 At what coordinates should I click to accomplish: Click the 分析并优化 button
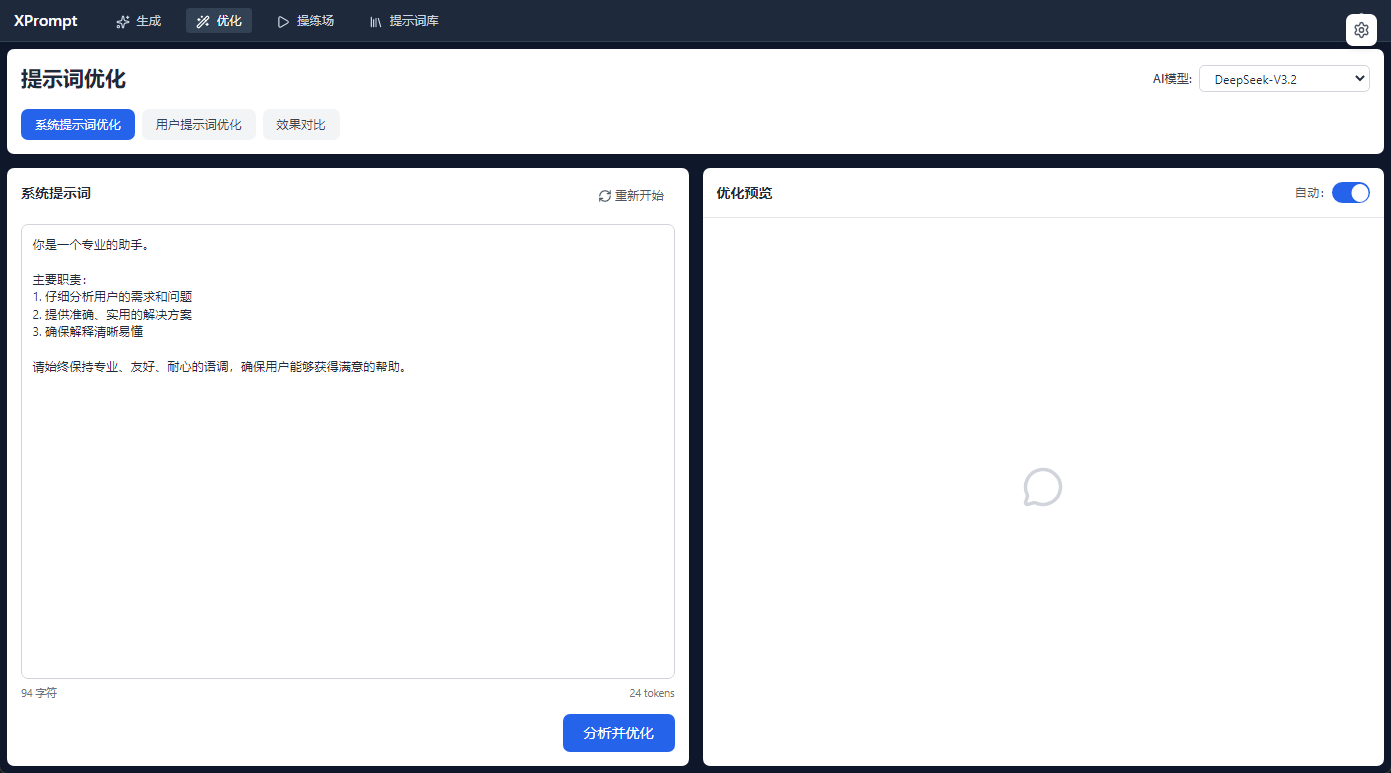(x=619, y=733)
